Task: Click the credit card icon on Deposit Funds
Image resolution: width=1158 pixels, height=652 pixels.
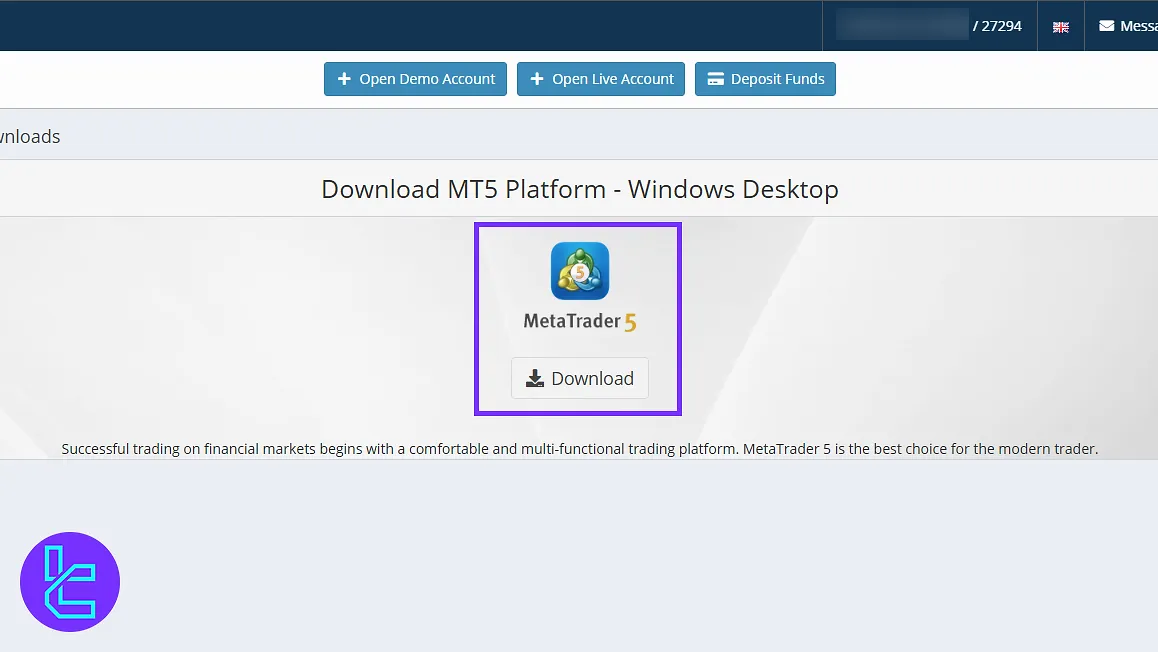Action: coord(715,79)
